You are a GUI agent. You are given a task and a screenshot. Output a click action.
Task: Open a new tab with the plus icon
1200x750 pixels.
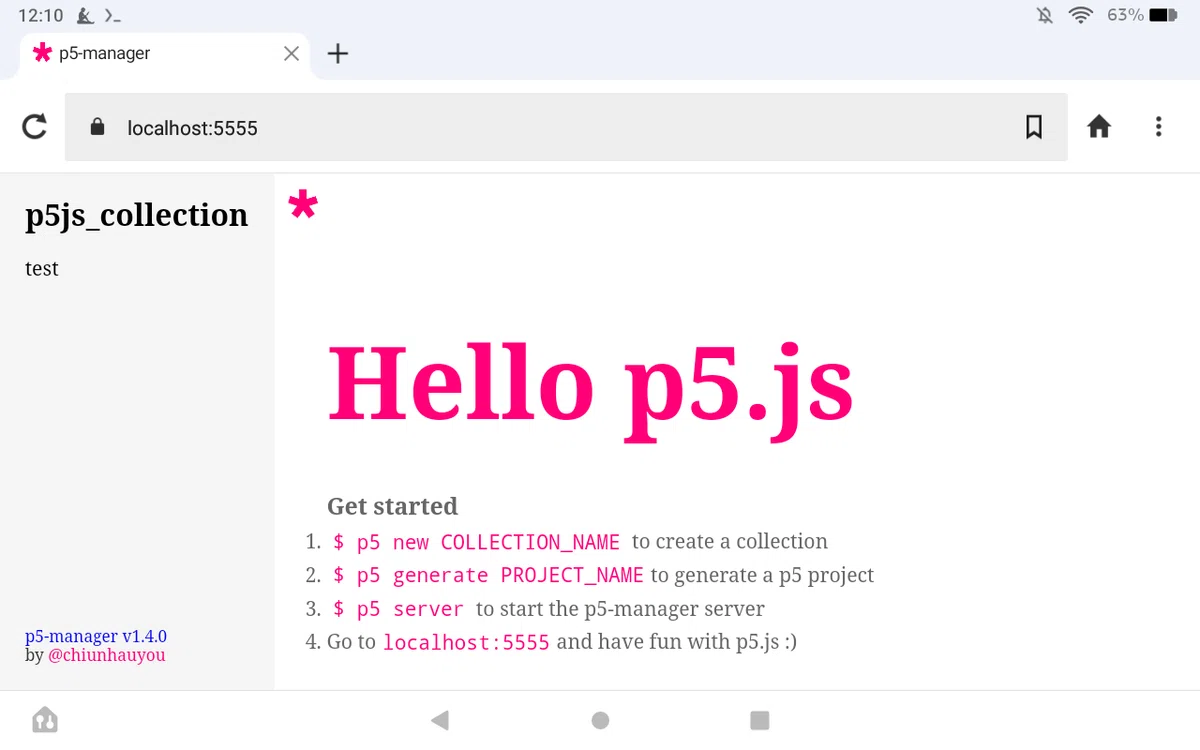[338, 54]
